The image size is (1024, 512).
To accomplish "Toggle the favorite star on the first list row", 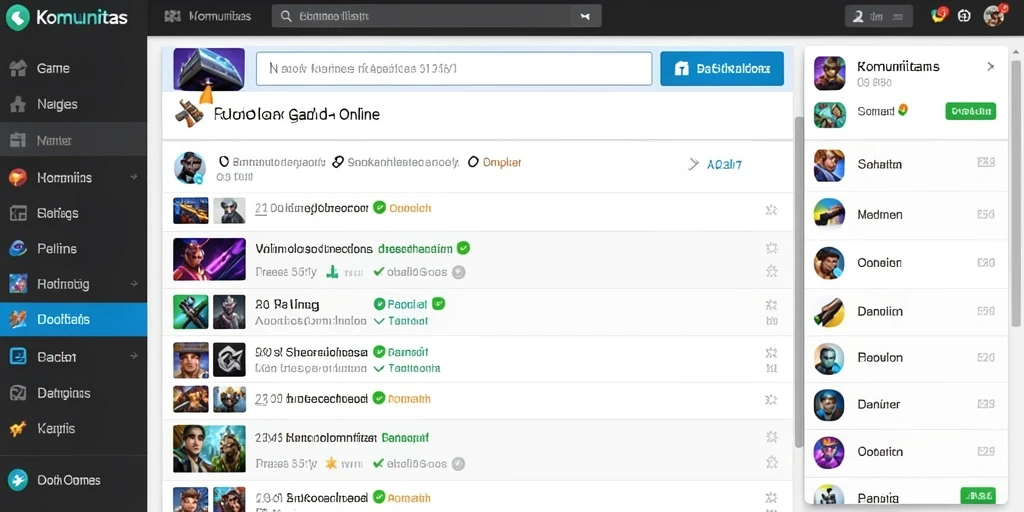I will 771,210.
